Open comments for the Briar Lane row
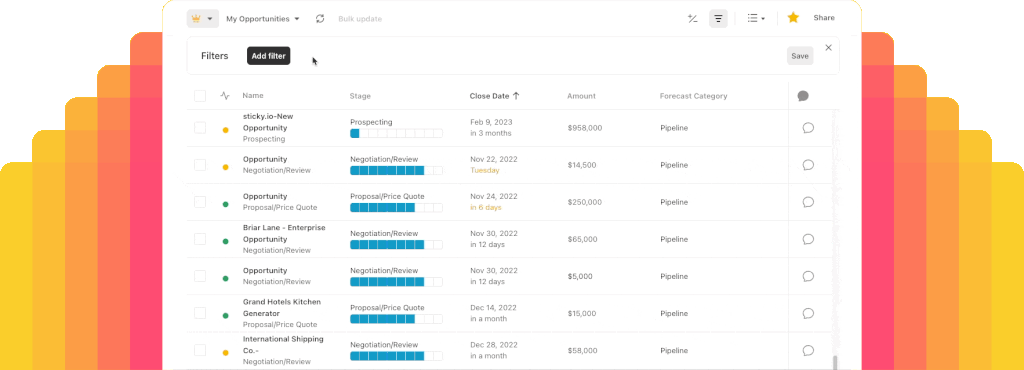Image resolution: width=1024 pixels, height=370 pixels. tap(808, 239)
